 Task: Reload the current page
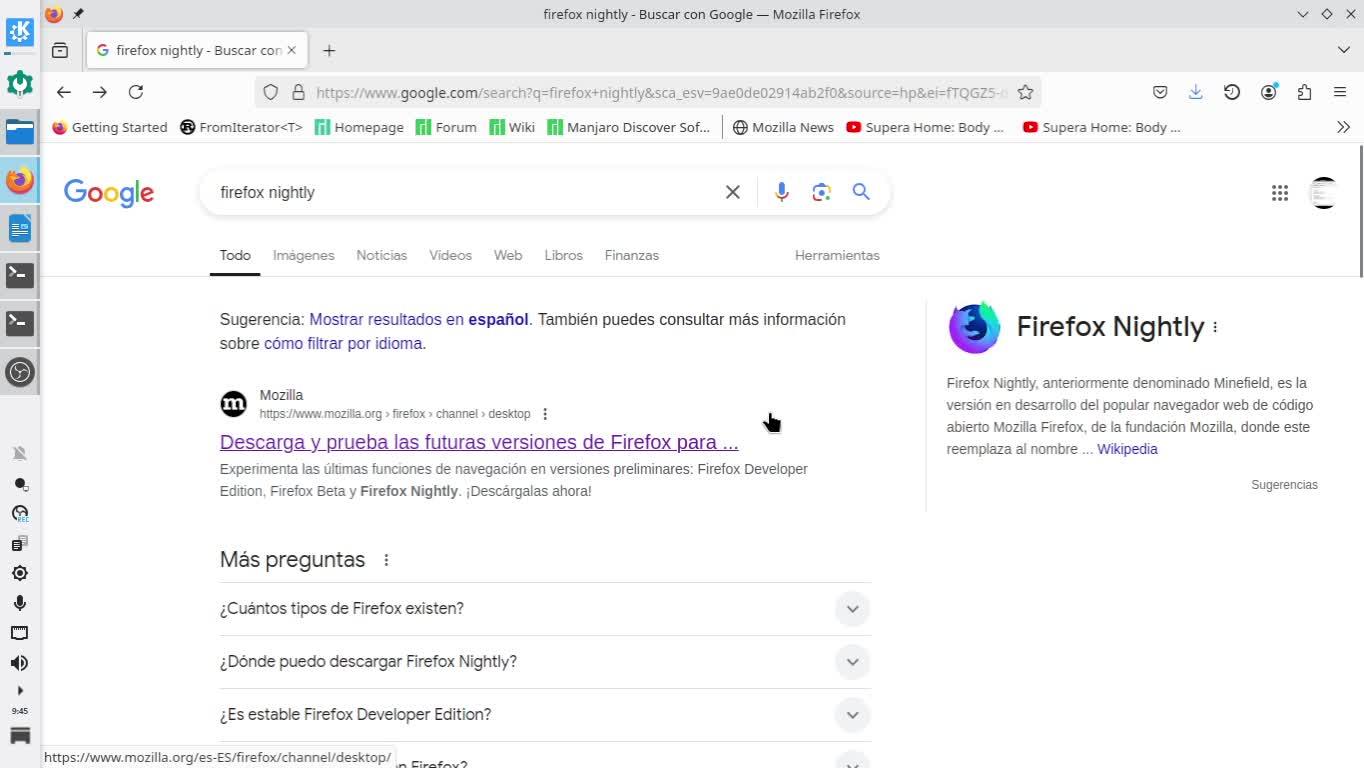(136, 92)
